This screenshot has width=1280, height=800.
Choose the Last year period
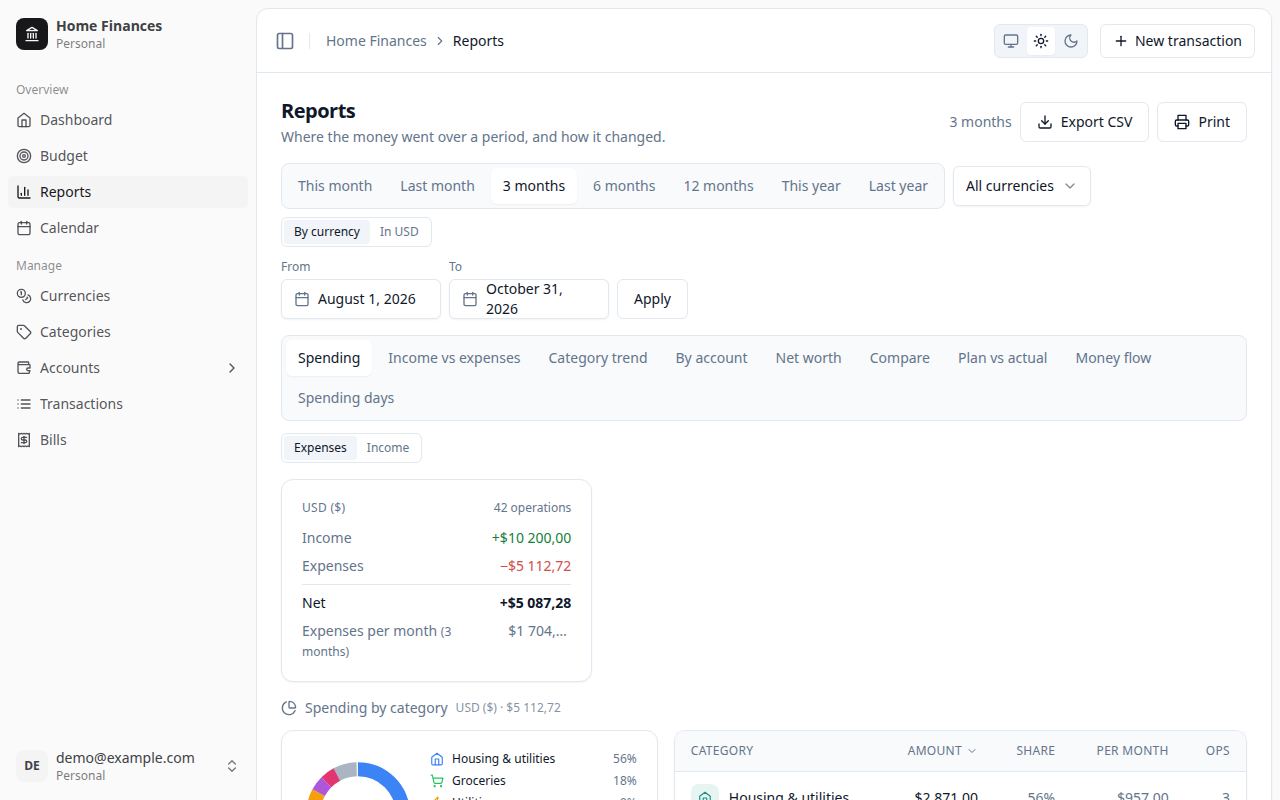tap(898, 186)
